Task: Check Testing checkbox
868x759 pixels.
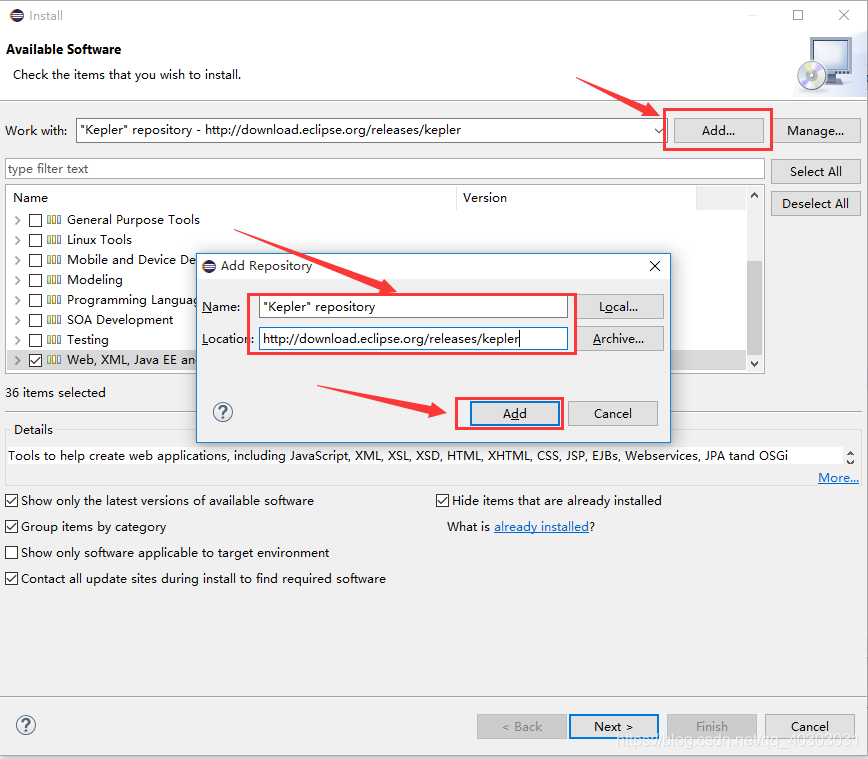Action: click(x=35, y=340)
